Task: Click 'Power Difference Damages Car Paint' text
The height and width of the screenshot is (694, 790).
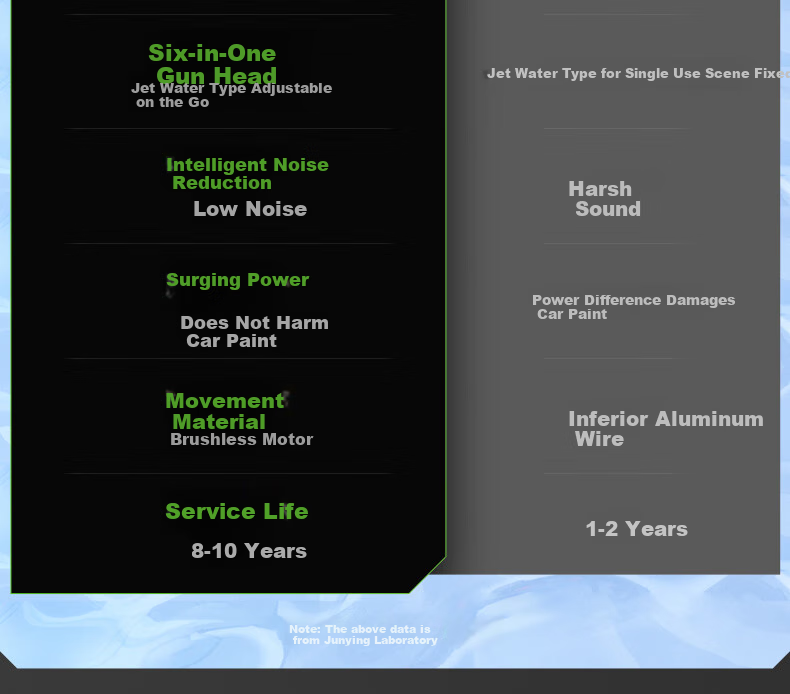Action: coord(634,307)
